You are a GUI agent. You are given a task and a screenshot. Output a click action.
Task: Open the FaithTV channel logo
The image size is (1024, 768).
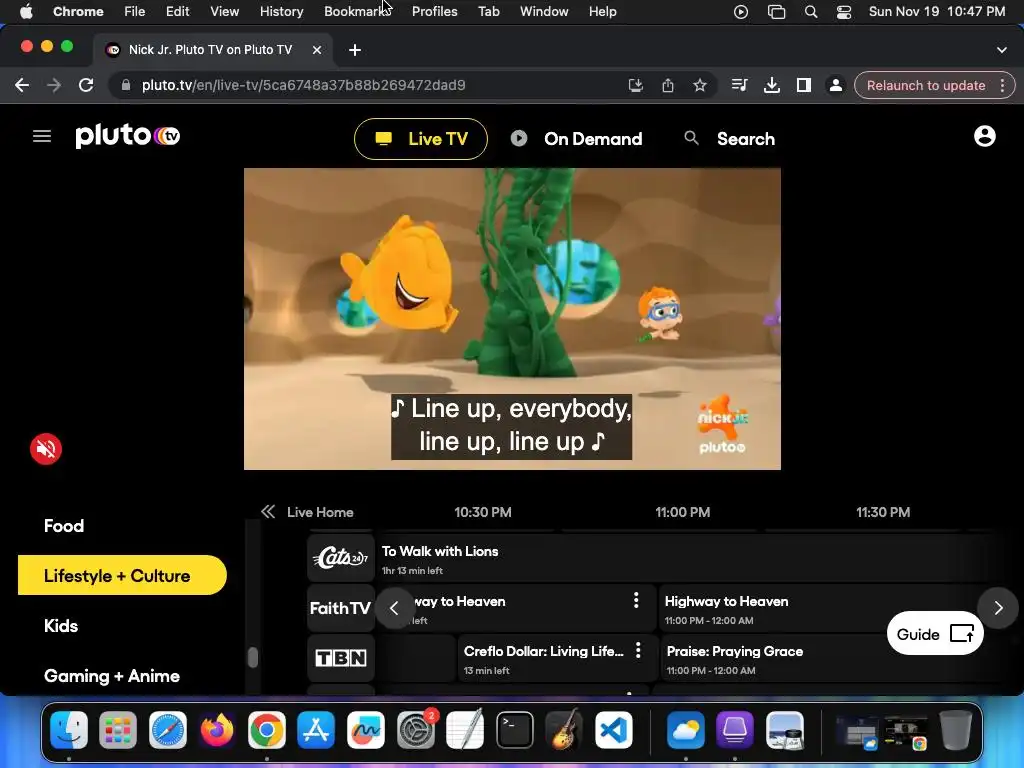(341, 608)
